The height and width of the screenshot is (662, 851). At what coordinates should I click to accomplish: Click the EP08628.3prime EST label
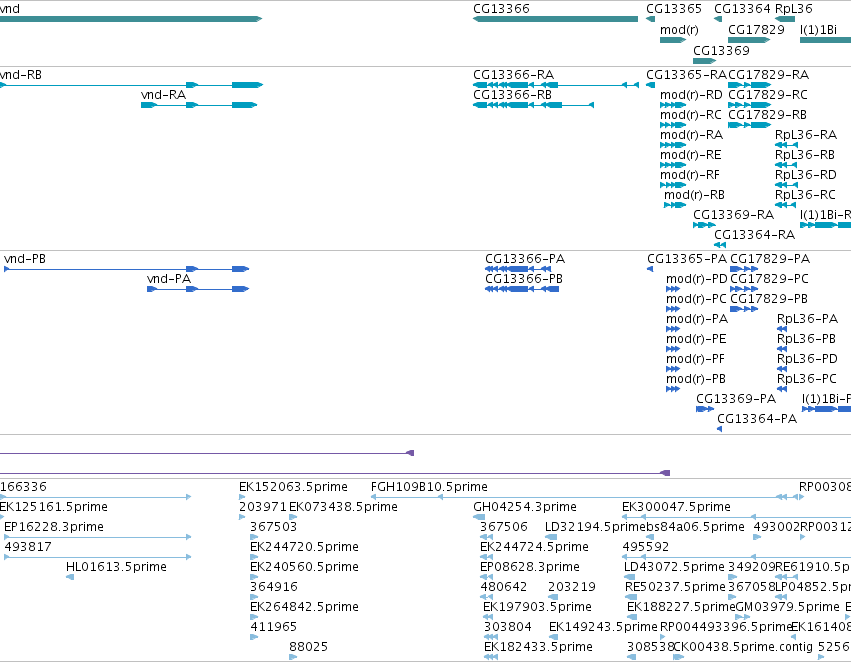coord(530,567)
